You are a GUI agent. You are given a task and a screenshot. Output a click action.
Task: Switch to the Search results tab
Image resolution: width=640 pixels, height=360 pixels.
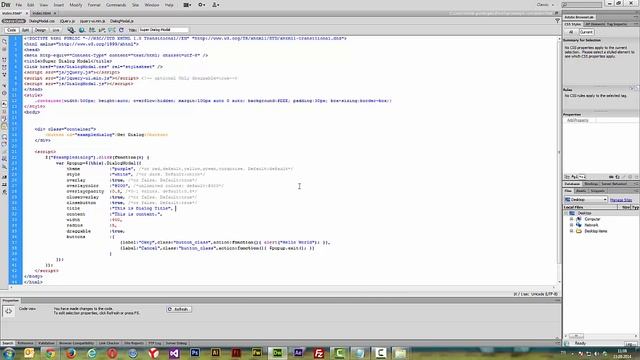tap(7, 343)
